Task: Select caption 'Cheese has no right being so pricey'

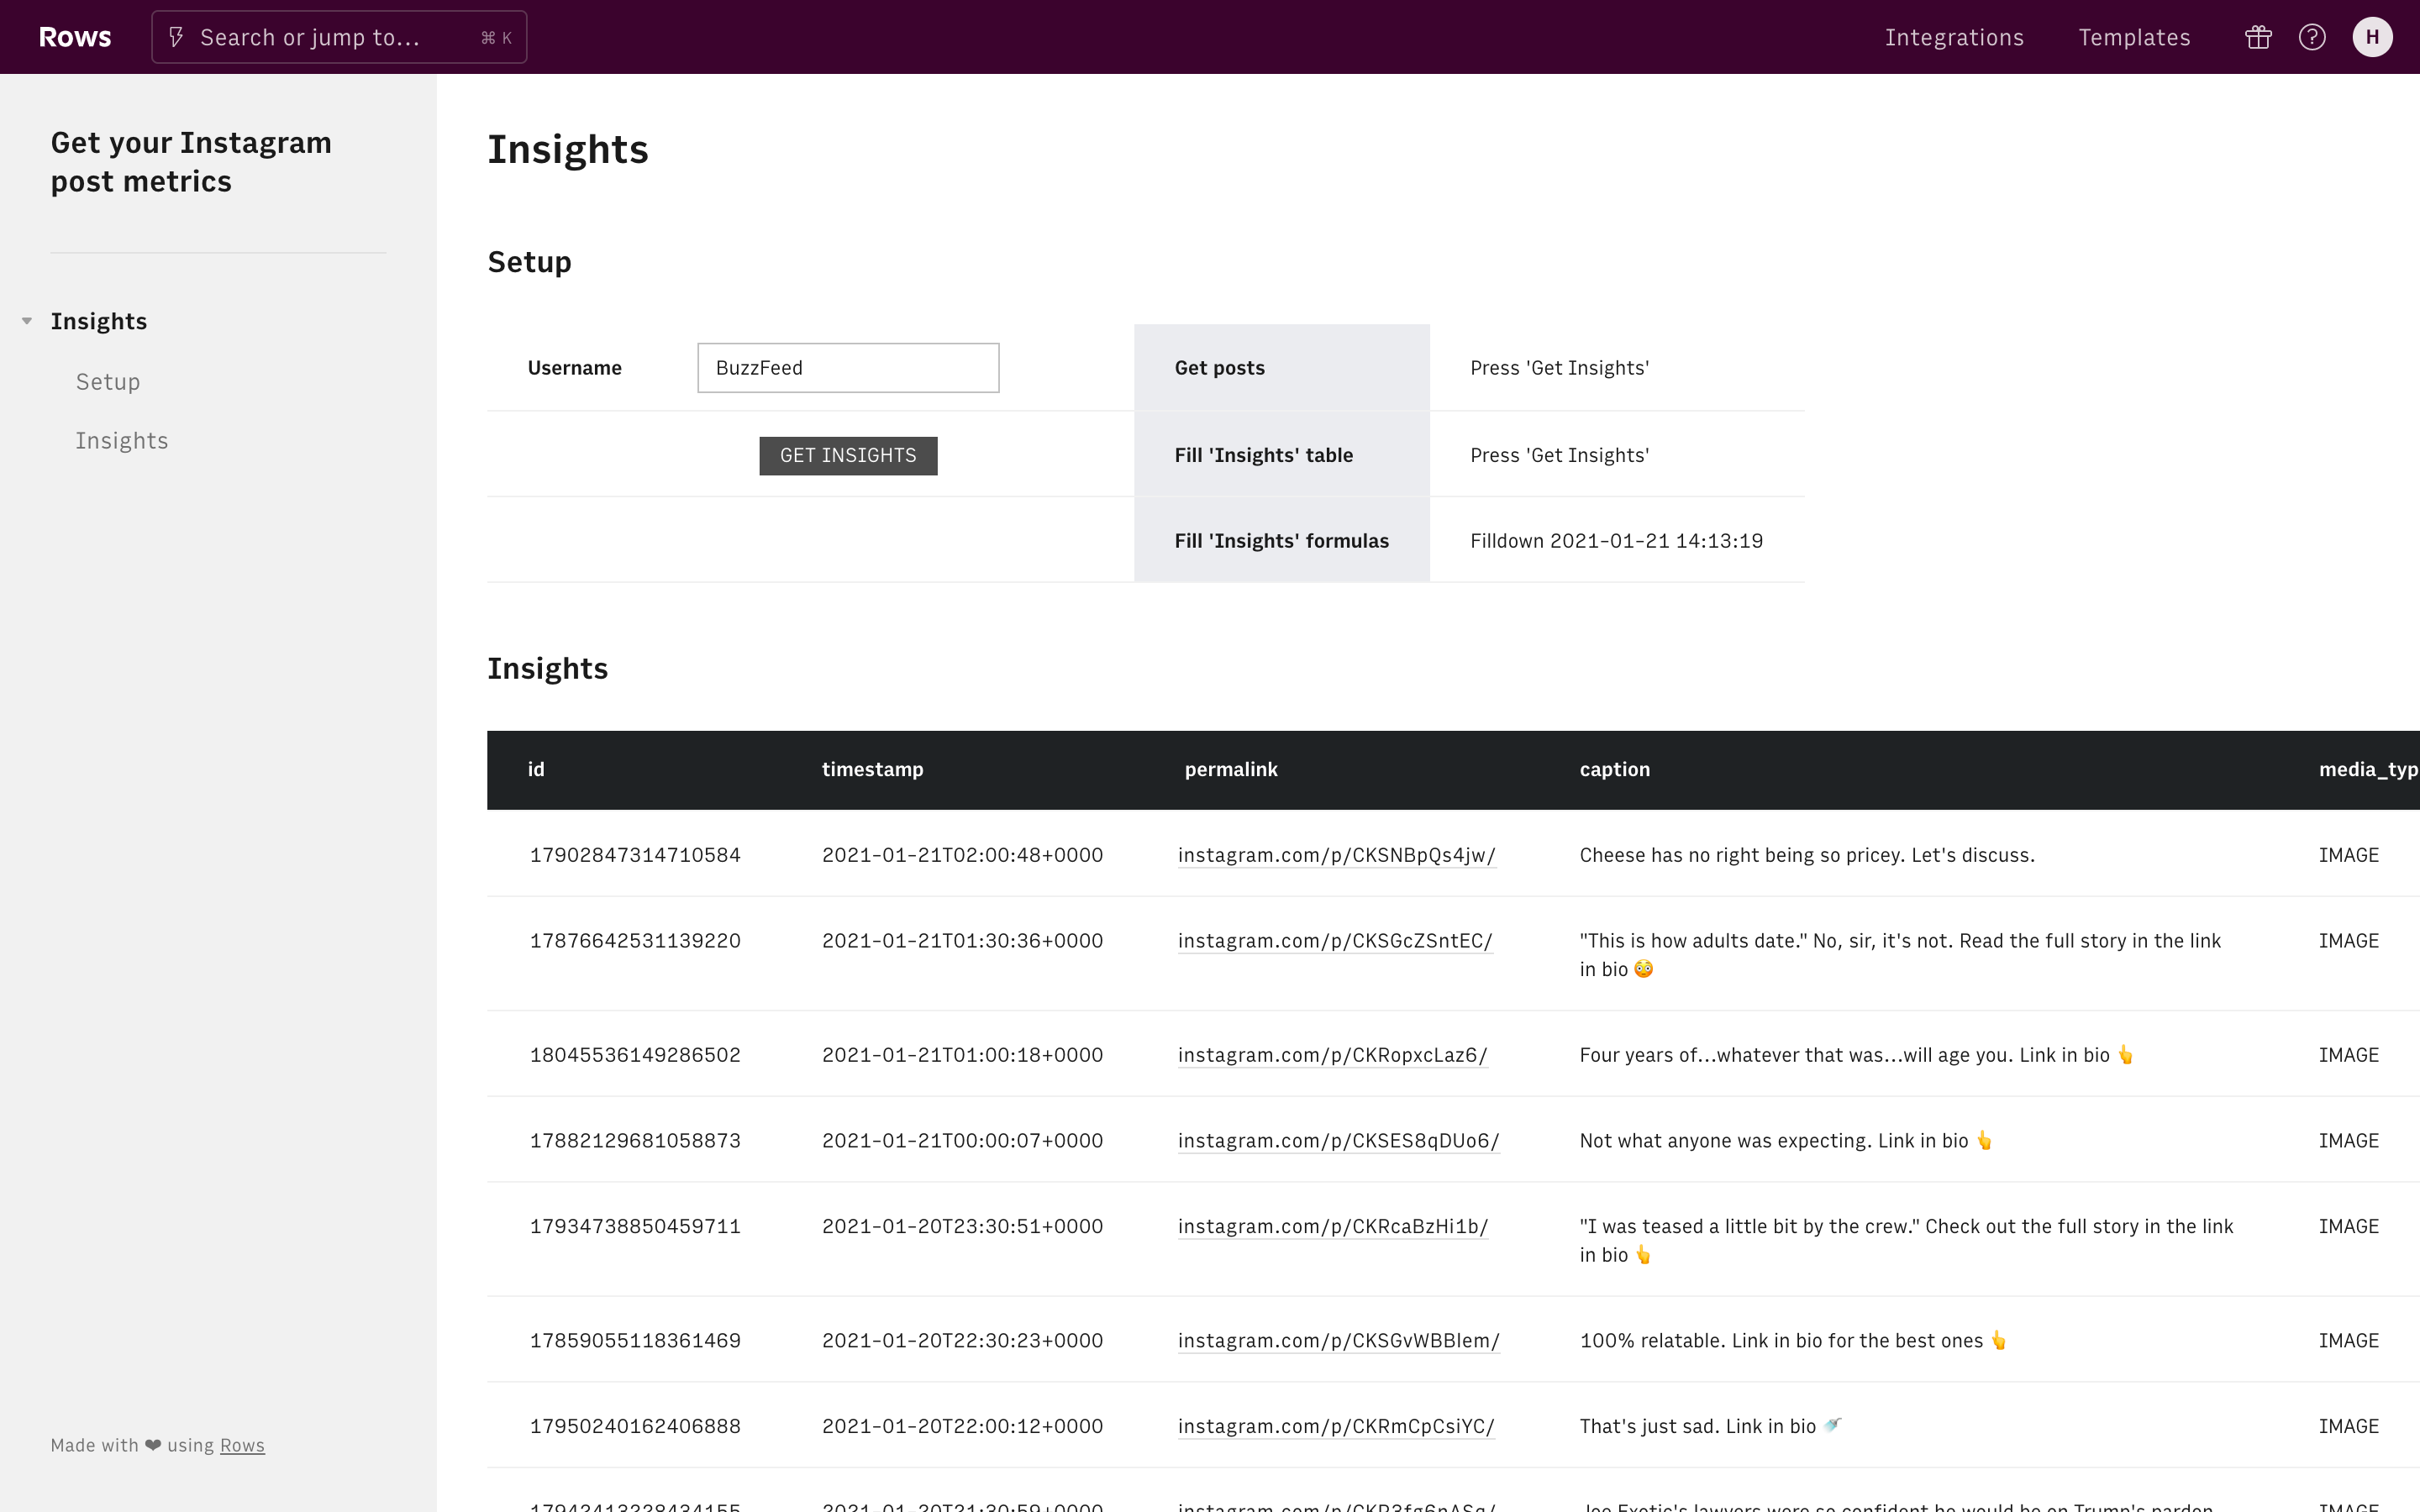Action: pyautogui.click(x=1807, y=855)
